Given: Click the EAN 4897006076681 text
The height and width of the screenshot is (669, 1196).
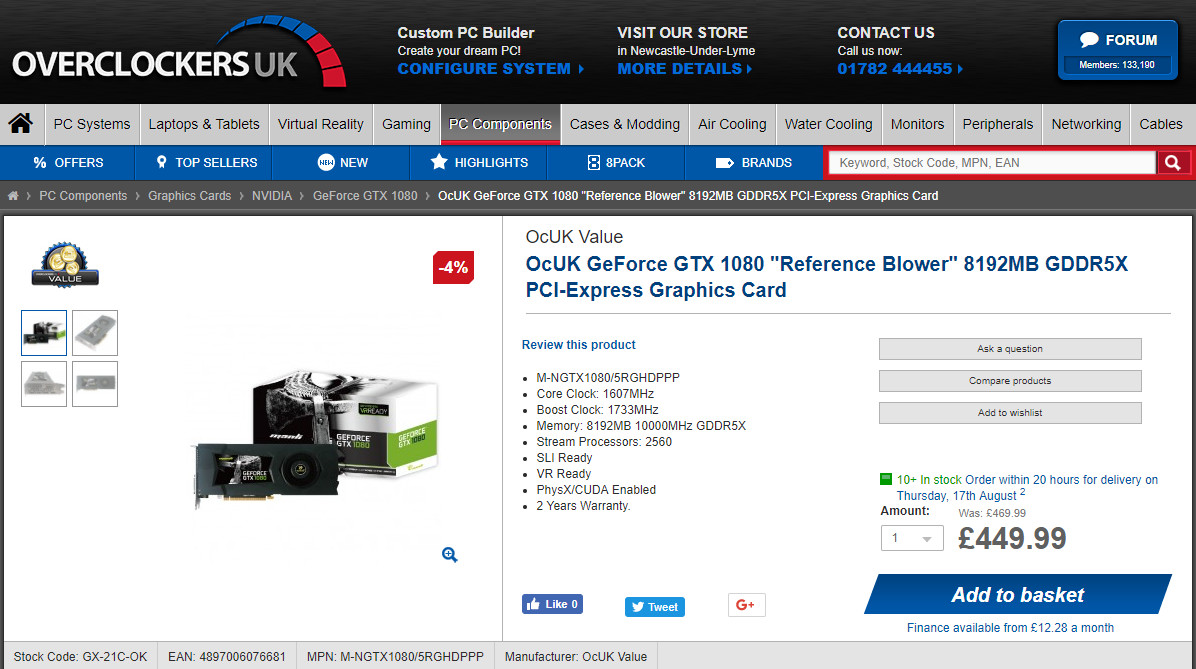Looking at the screenshot, I should (x=227, y=657).
